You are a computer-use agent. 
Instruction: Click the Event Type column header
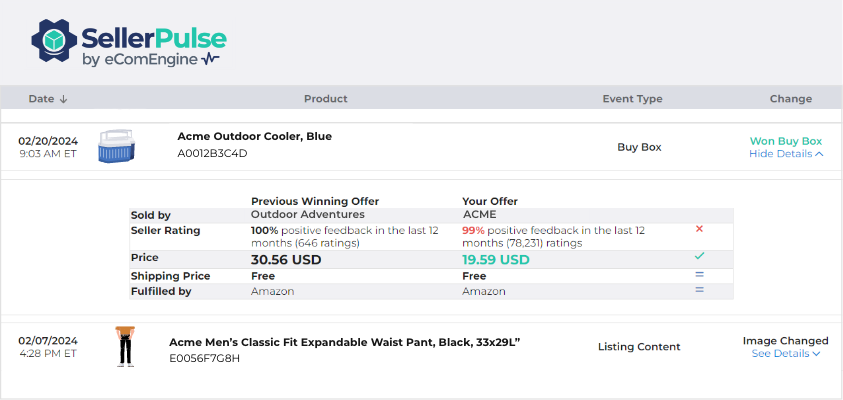[x=632, y=99]
